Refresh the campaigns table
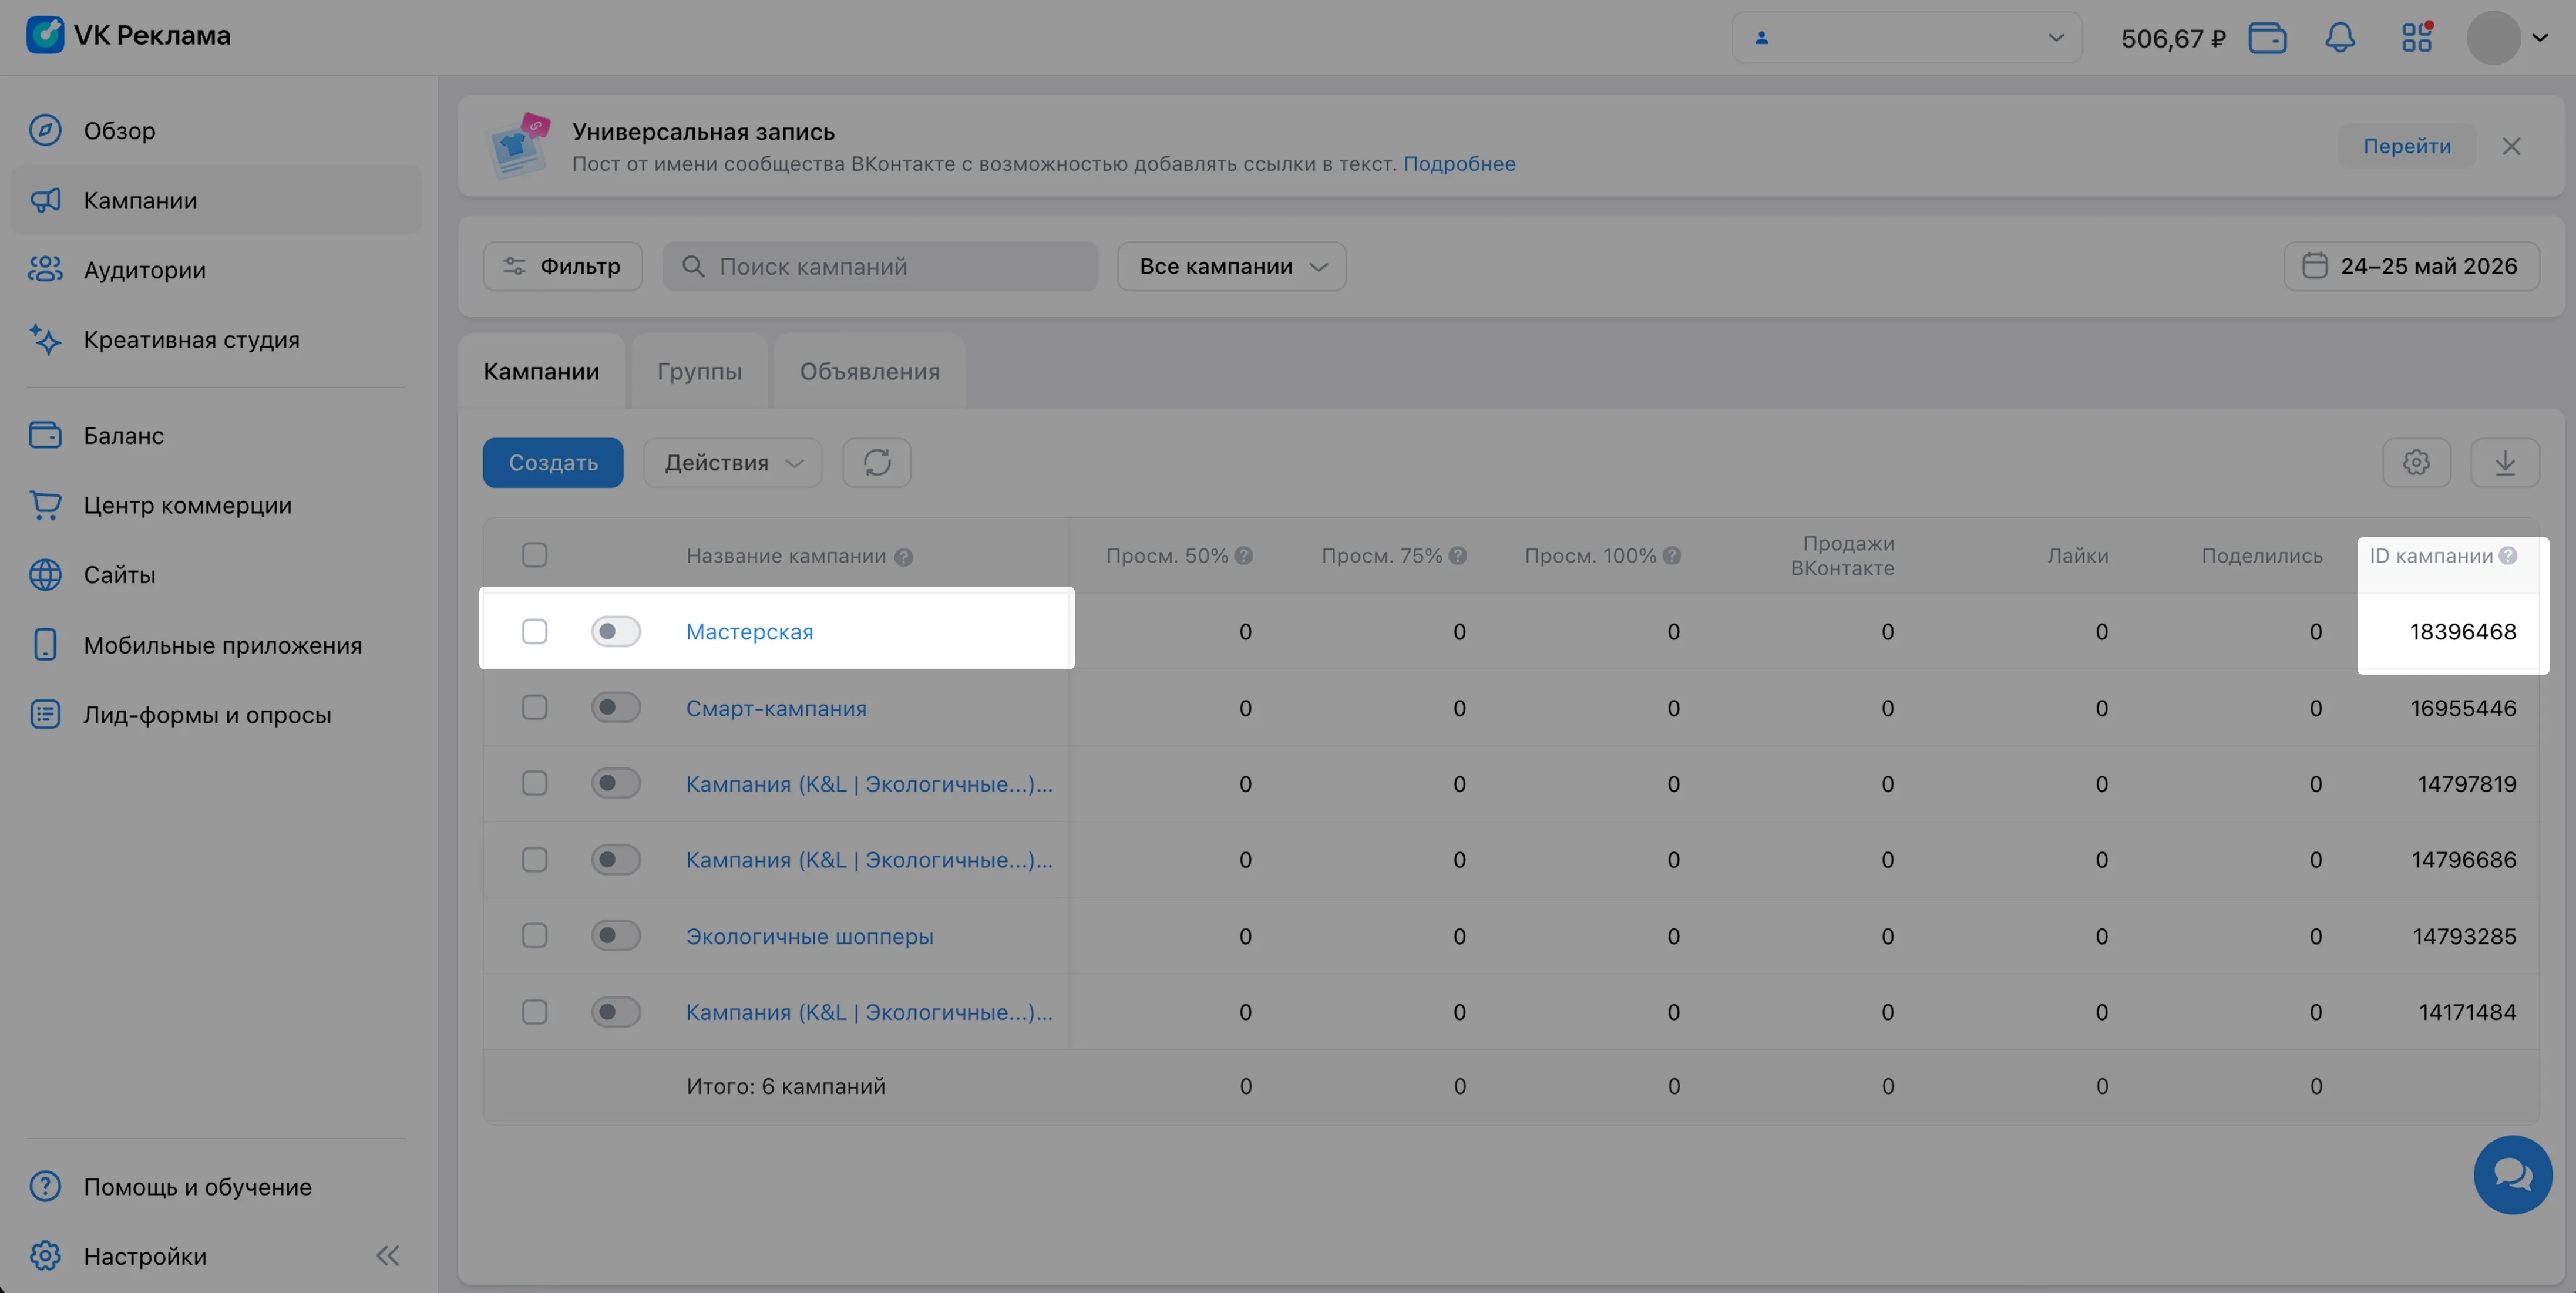The image size is (2576, 1293). [876, 463]
